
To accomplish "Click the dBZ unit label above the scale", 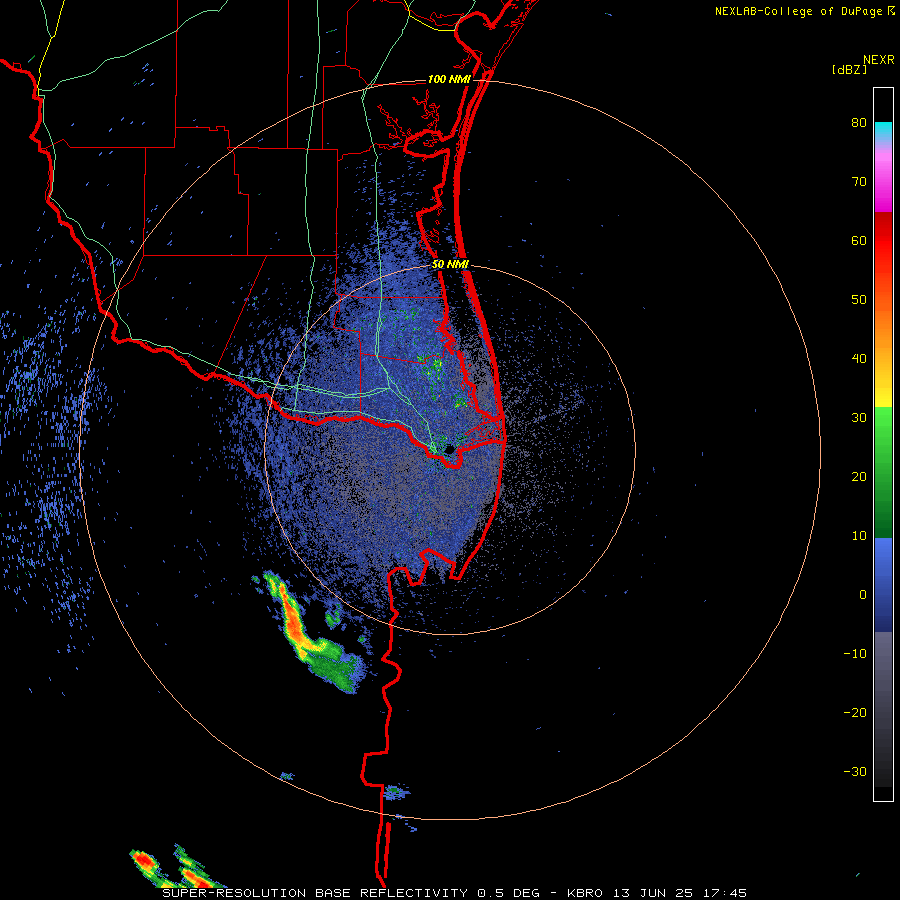I will [x=849, y=69].
